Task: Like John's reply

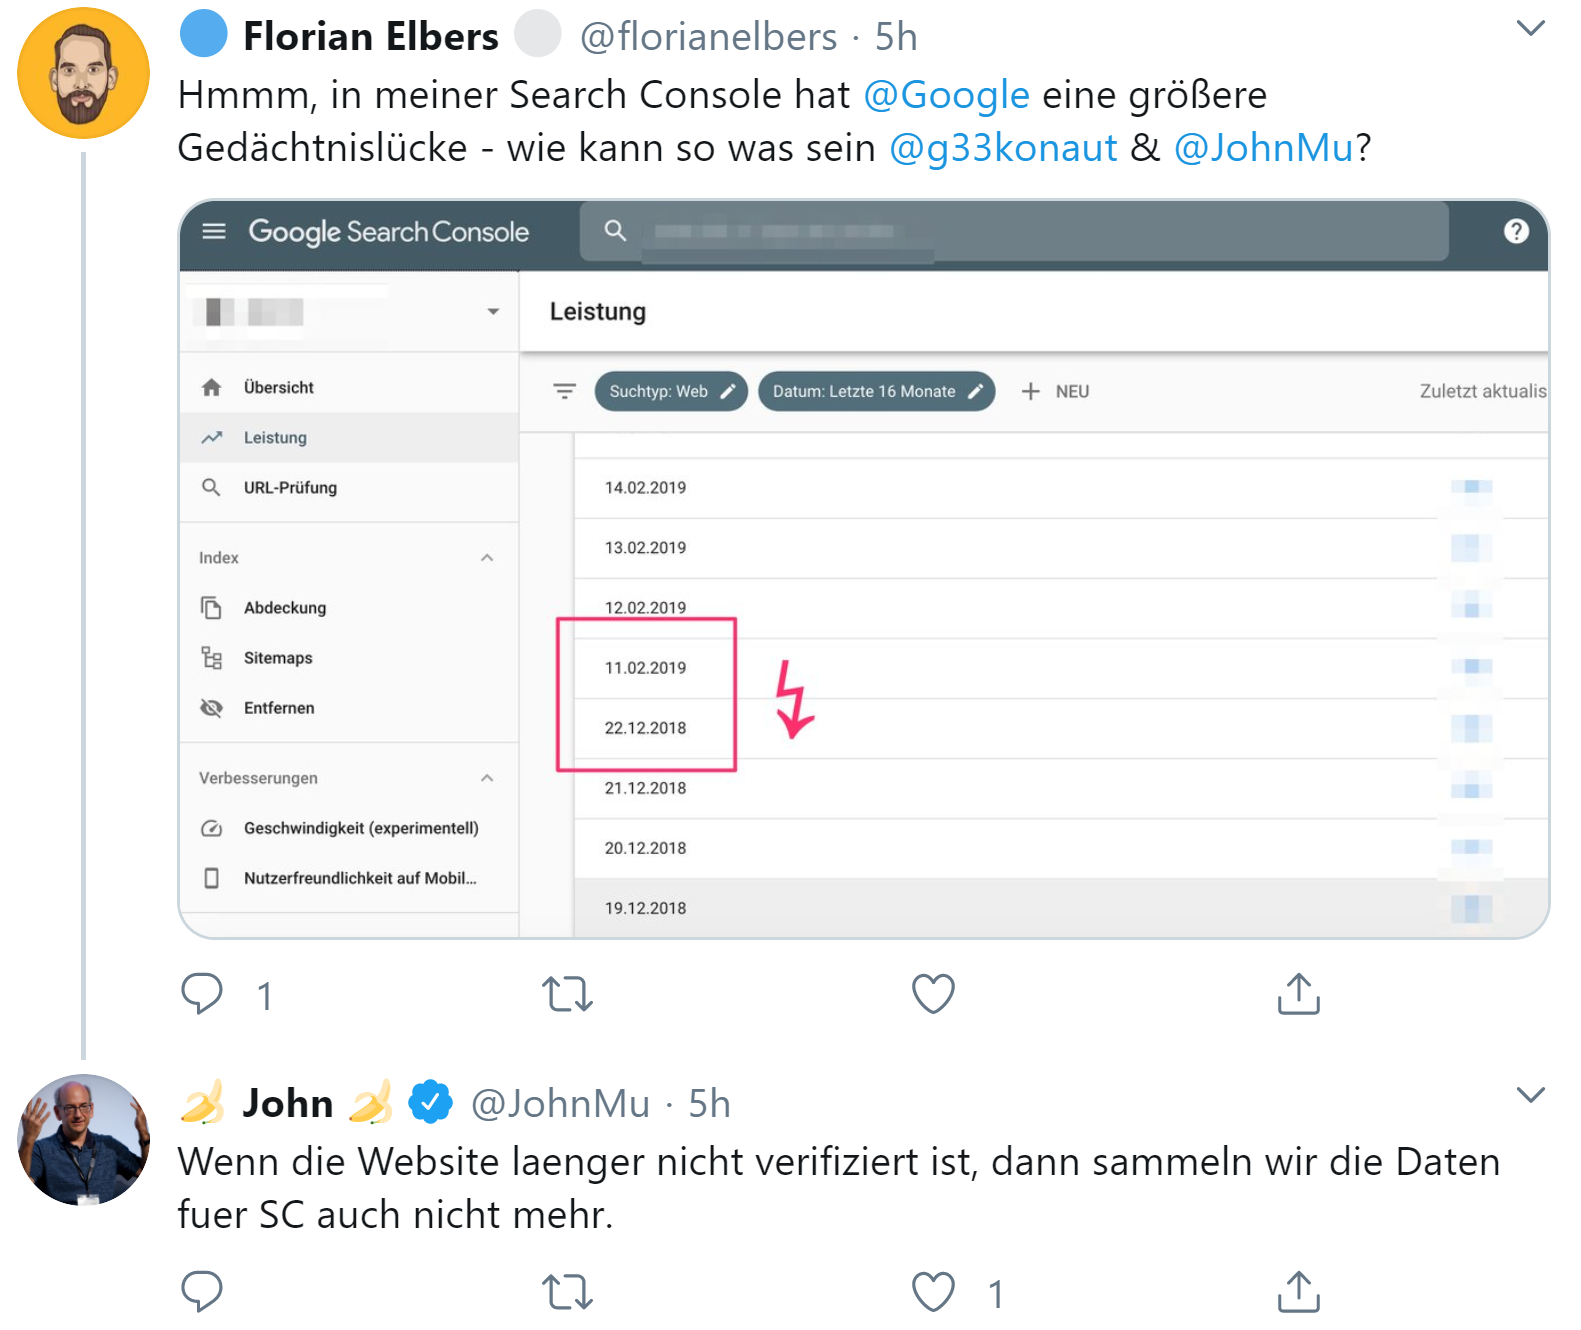Action: click(x=931, y=1292)
